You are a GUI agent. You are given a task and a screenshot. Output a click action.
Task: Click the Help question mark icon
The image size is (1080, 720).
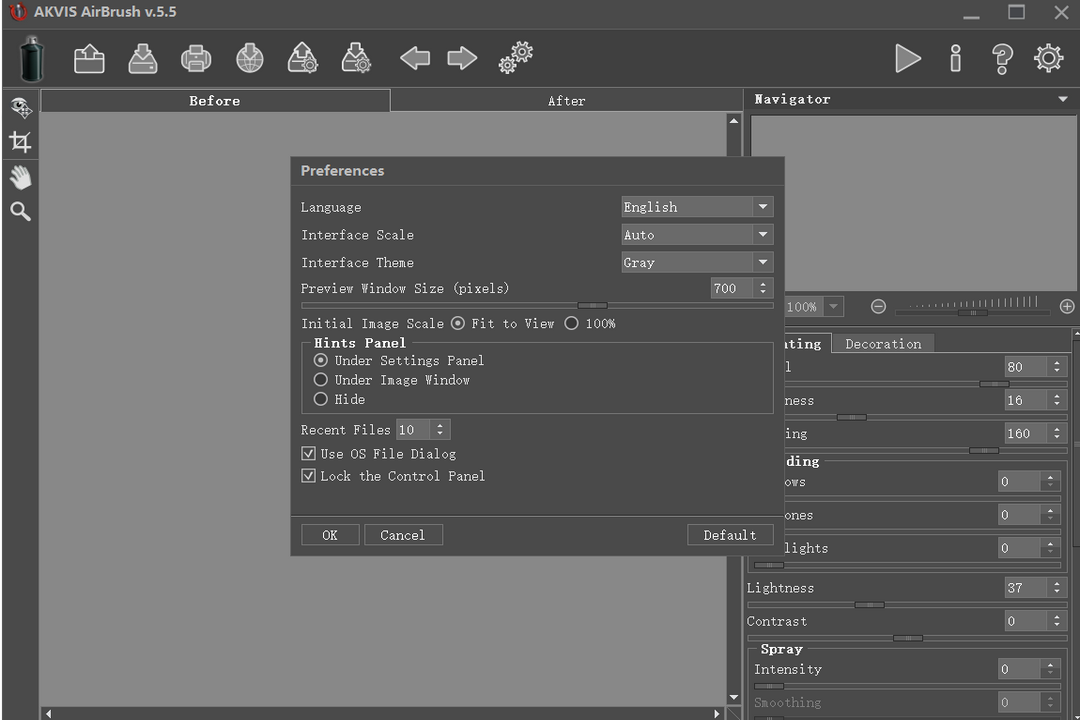tap(1002, 59)
